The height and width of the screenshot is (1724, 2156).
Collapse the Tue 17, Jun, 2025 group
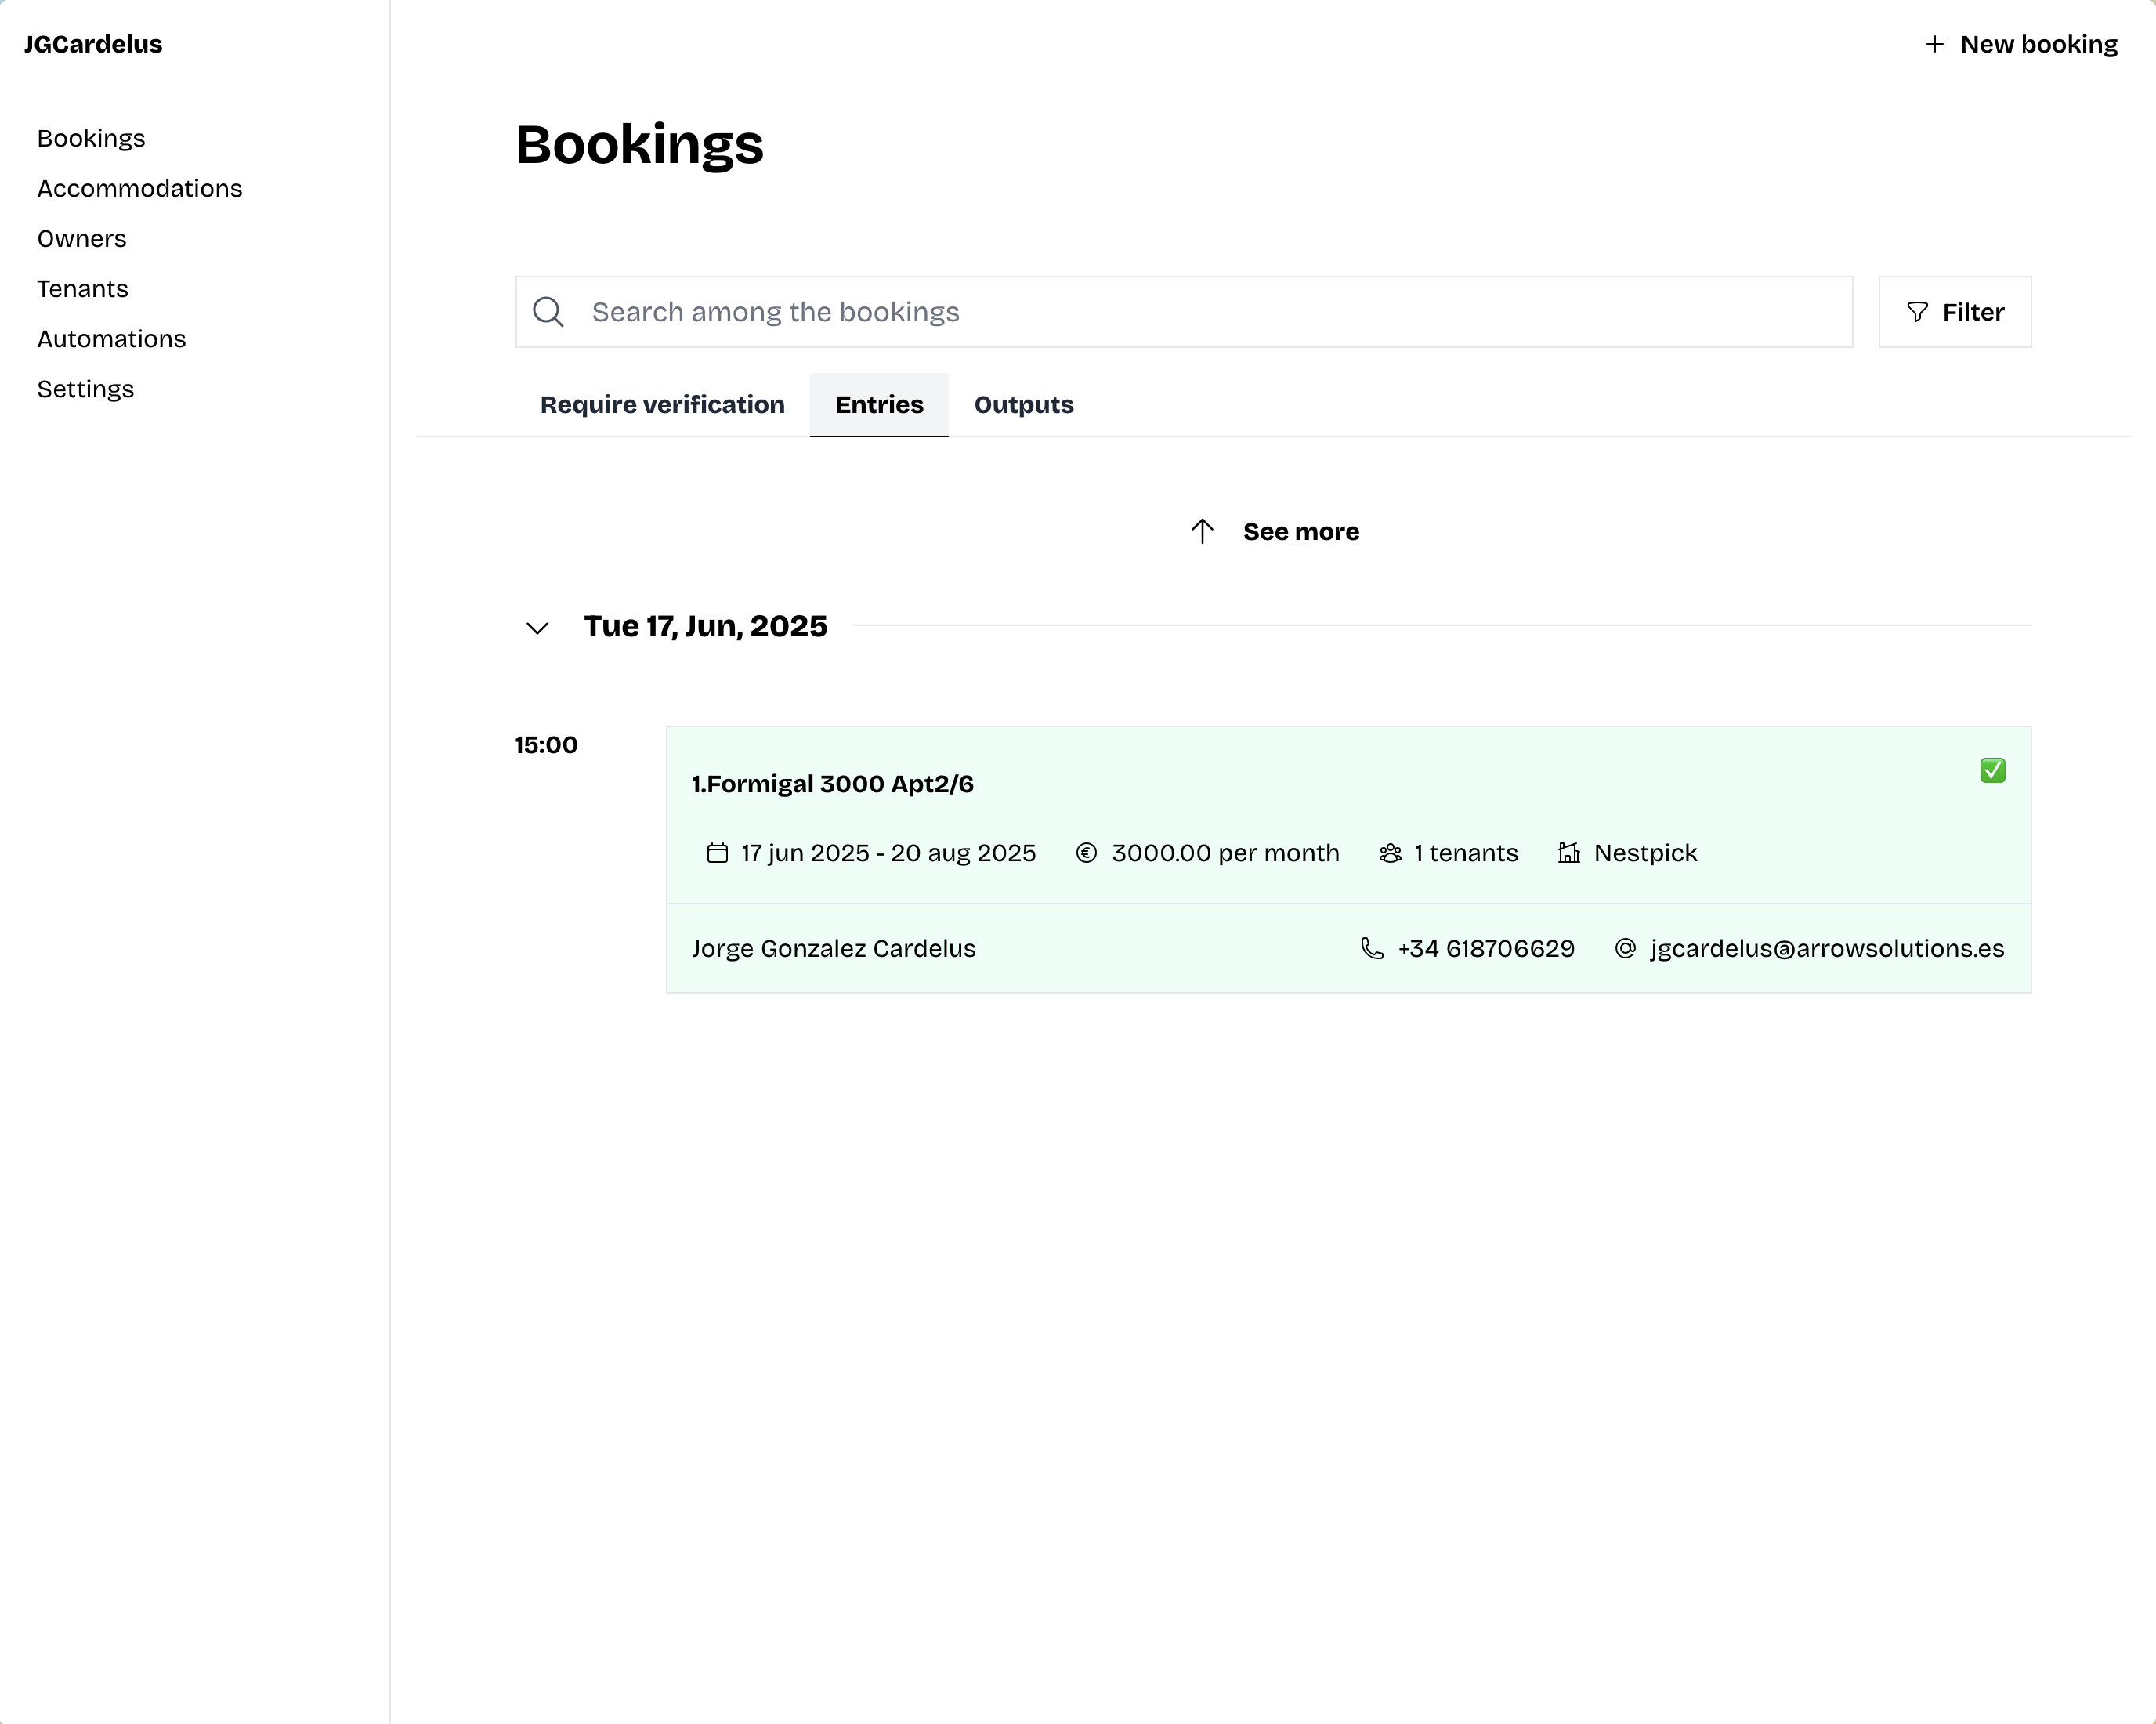(x=537, y=628)
